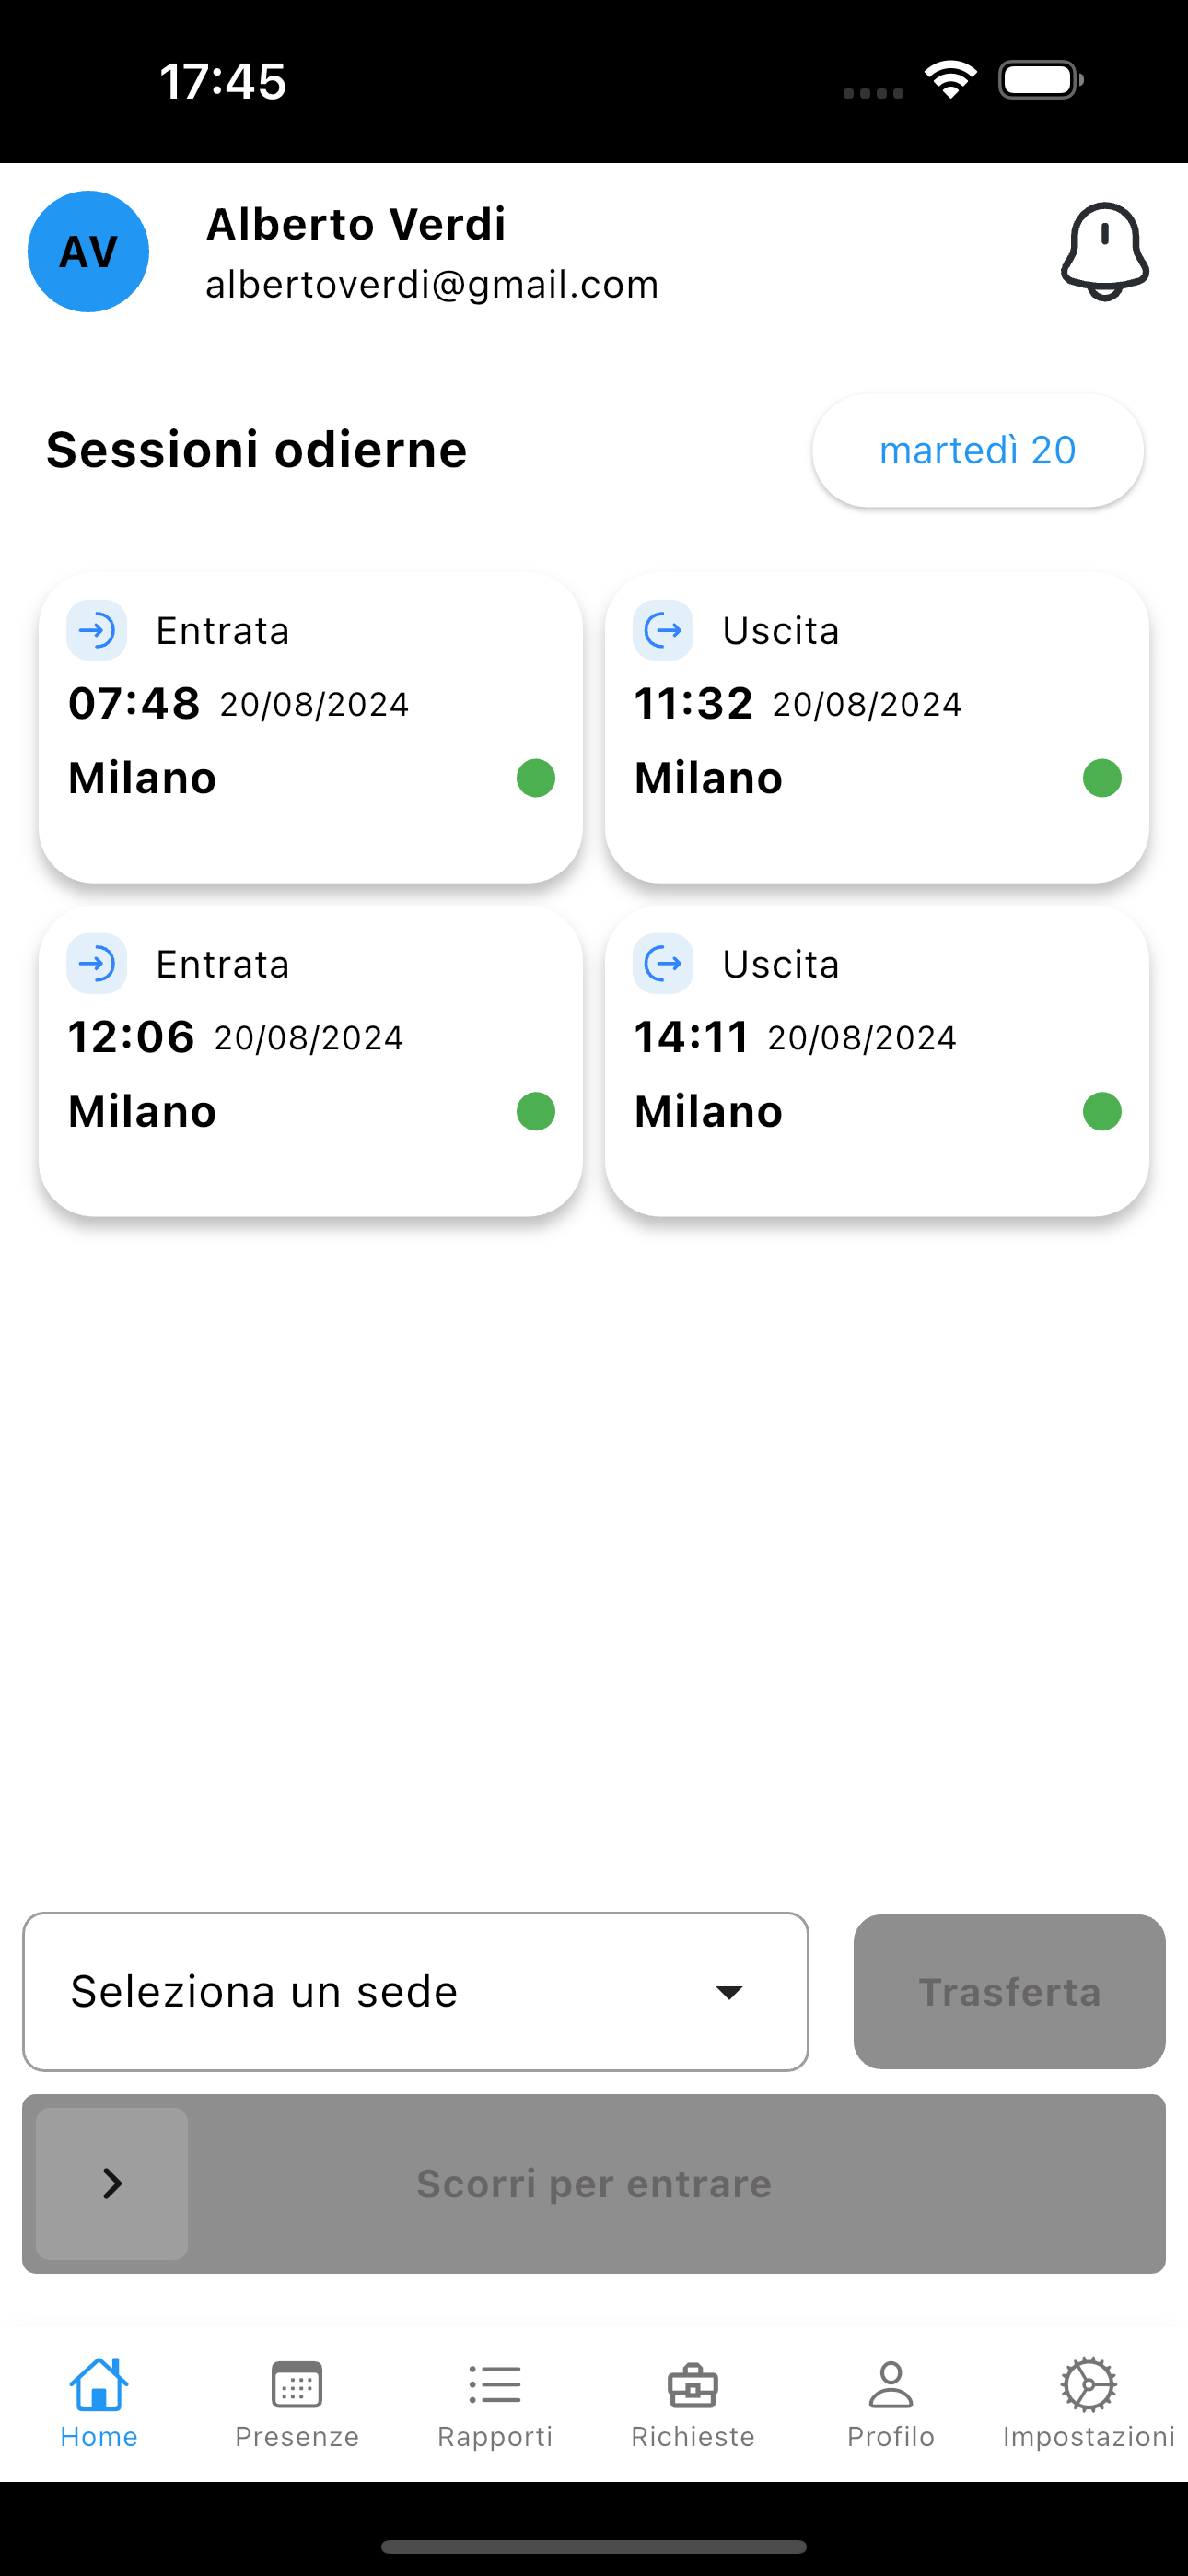Viewport: 1188px width, 2576px height.
Task: Switch to the Rapporti tab
Action: click(x=495, y=2401)
